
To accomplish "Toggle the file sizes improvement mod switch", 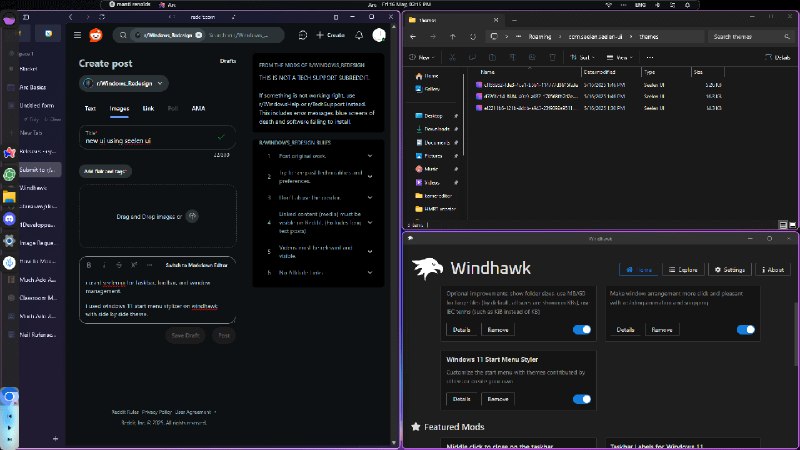I will click(x=582, y=330).
